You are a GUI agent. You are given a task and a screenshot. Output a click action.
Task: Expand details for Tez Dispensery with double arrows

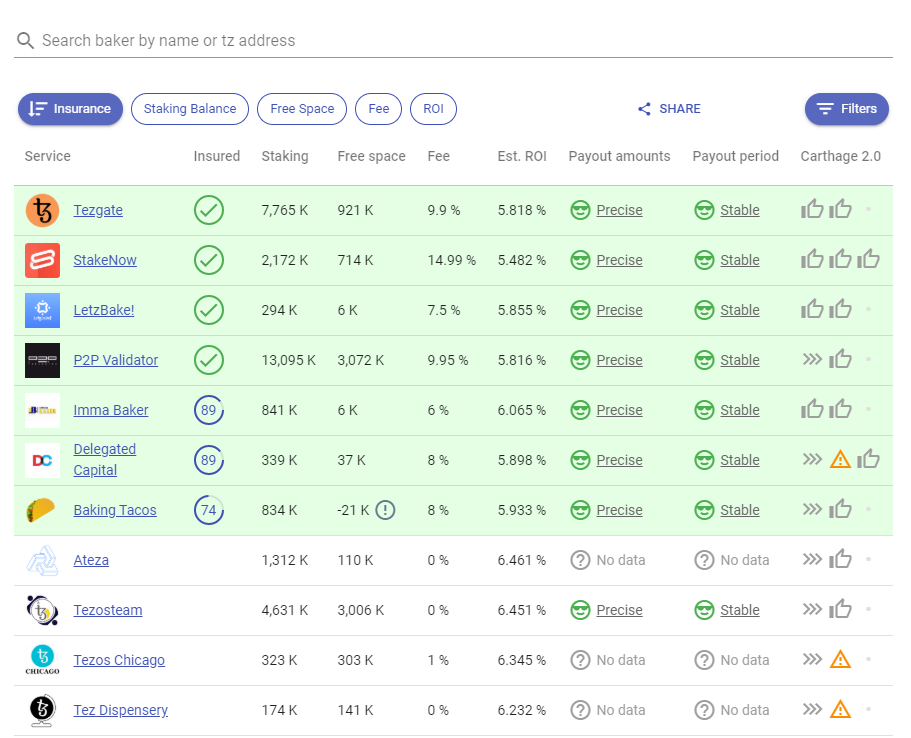812,708
